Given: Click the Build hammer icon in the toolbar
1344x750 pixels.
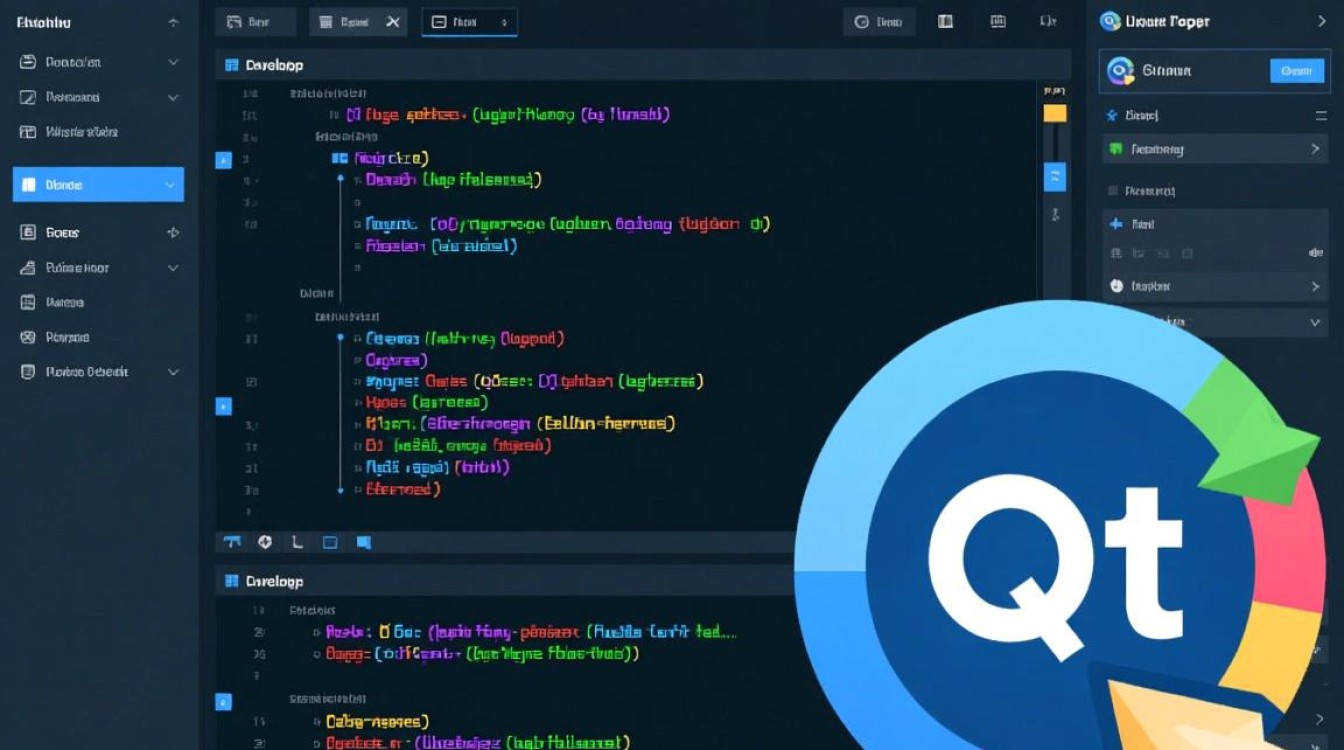Looking at the screenshot, I should tap(325, 21).
